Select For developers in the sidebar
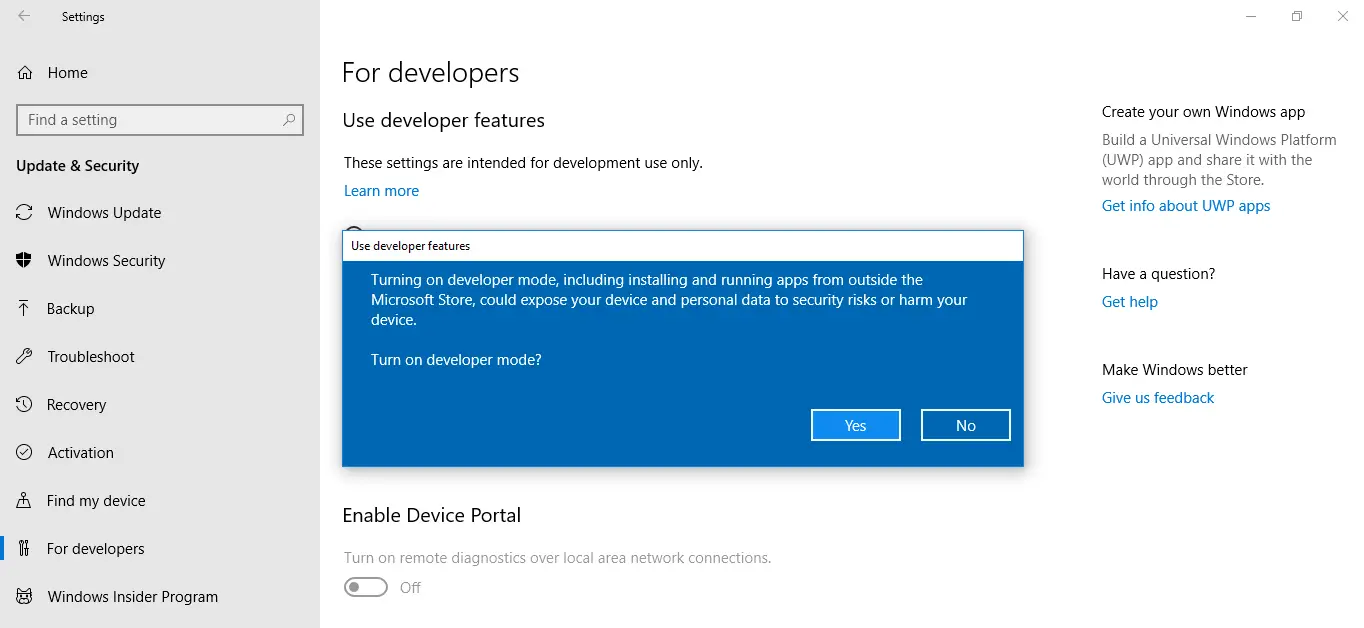 (160, 548)
